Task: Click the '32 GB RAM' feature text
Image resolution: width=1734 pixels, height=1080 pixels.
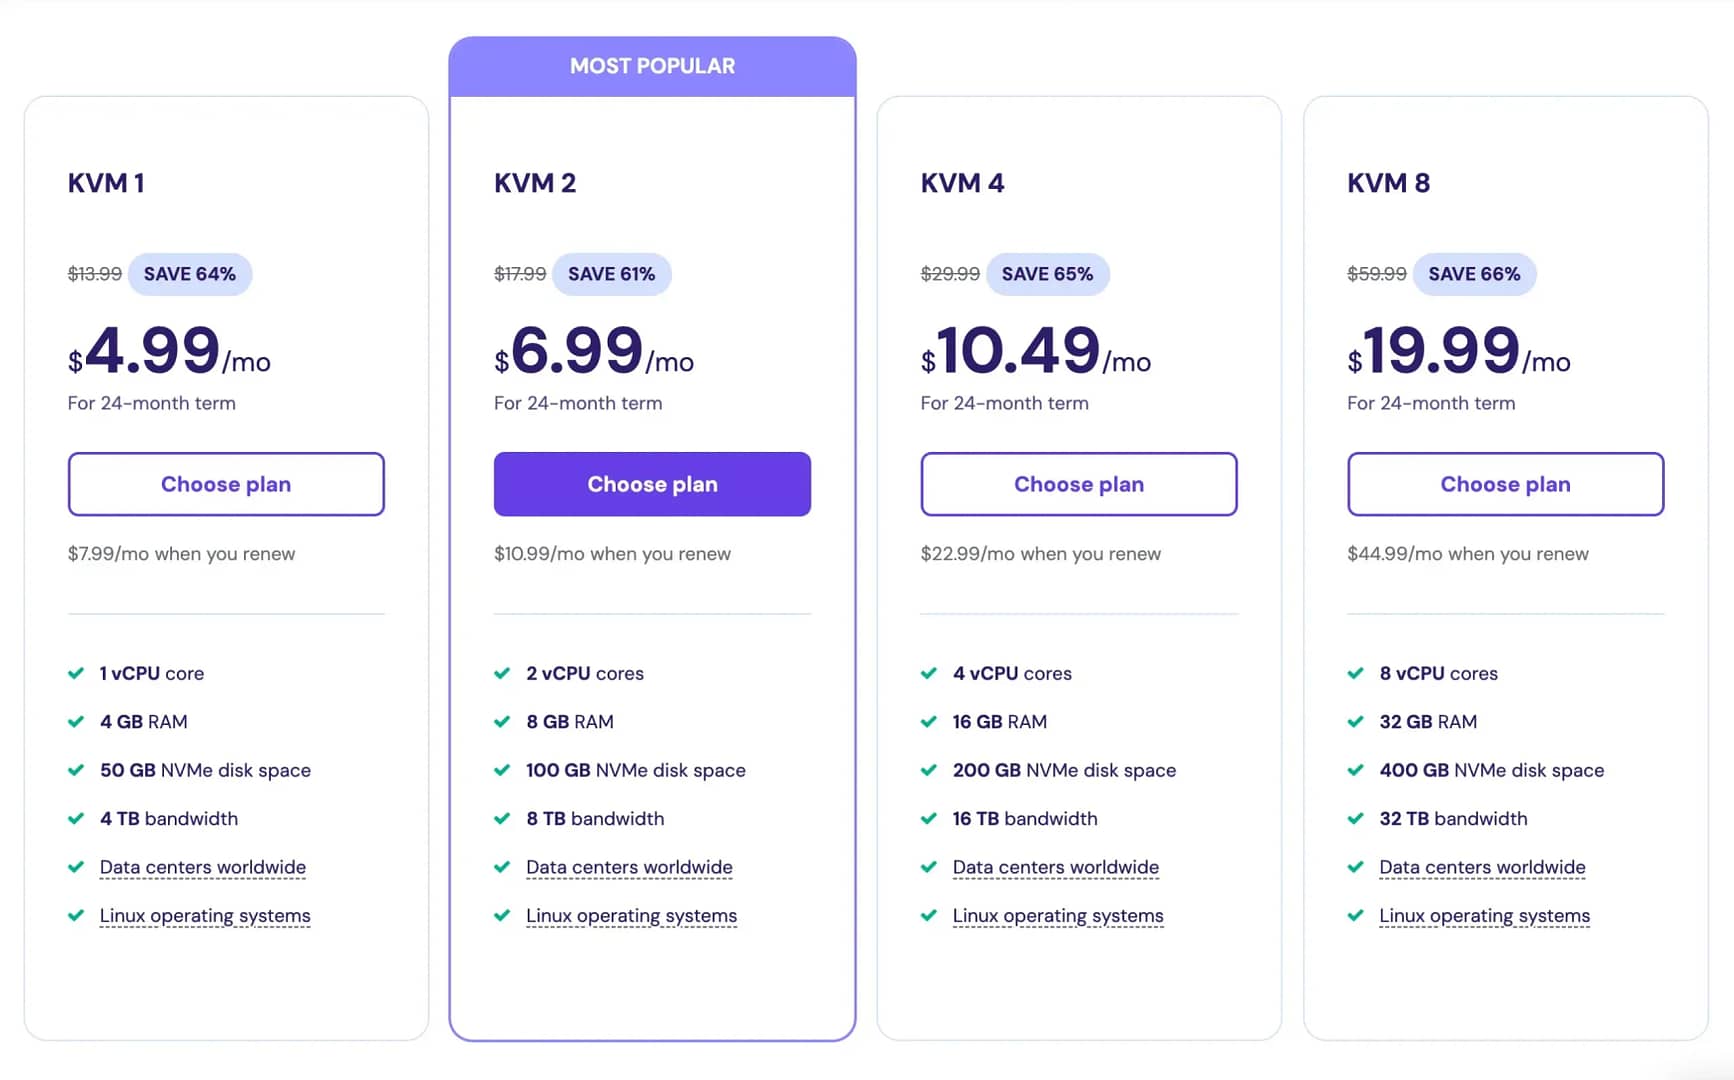Action: 1428,721
